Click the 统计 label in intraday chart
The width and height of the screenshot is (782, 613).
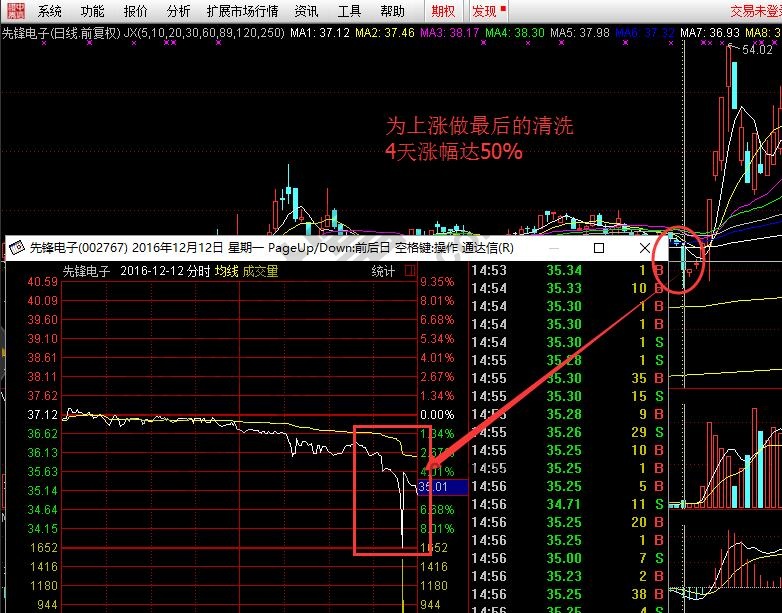(383, 271)
